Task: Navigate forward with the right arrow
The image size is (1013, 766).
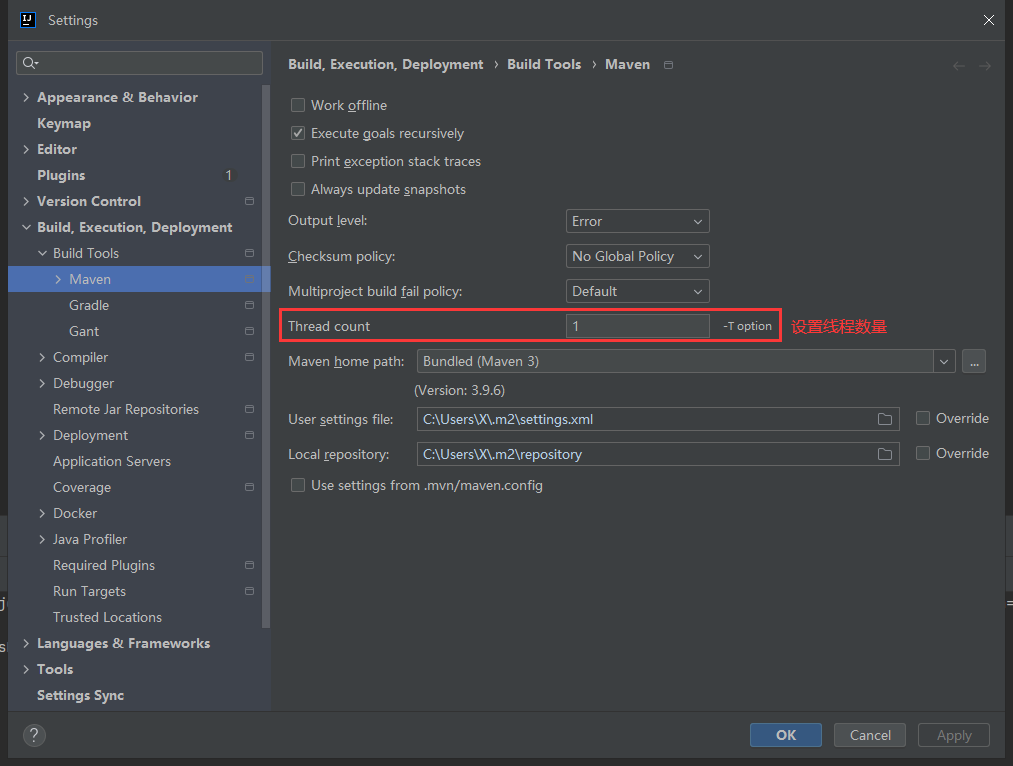Action: click(x=985, y=66)
